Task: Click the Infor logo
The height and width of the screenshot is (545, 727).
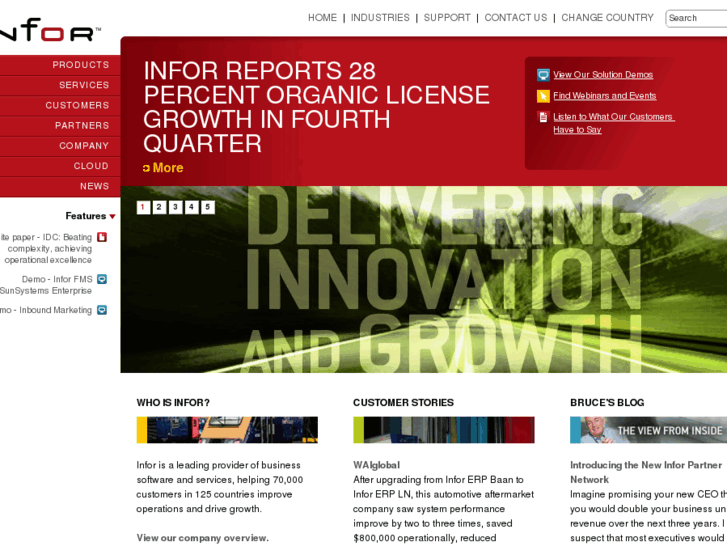Action: coord(49,30)
